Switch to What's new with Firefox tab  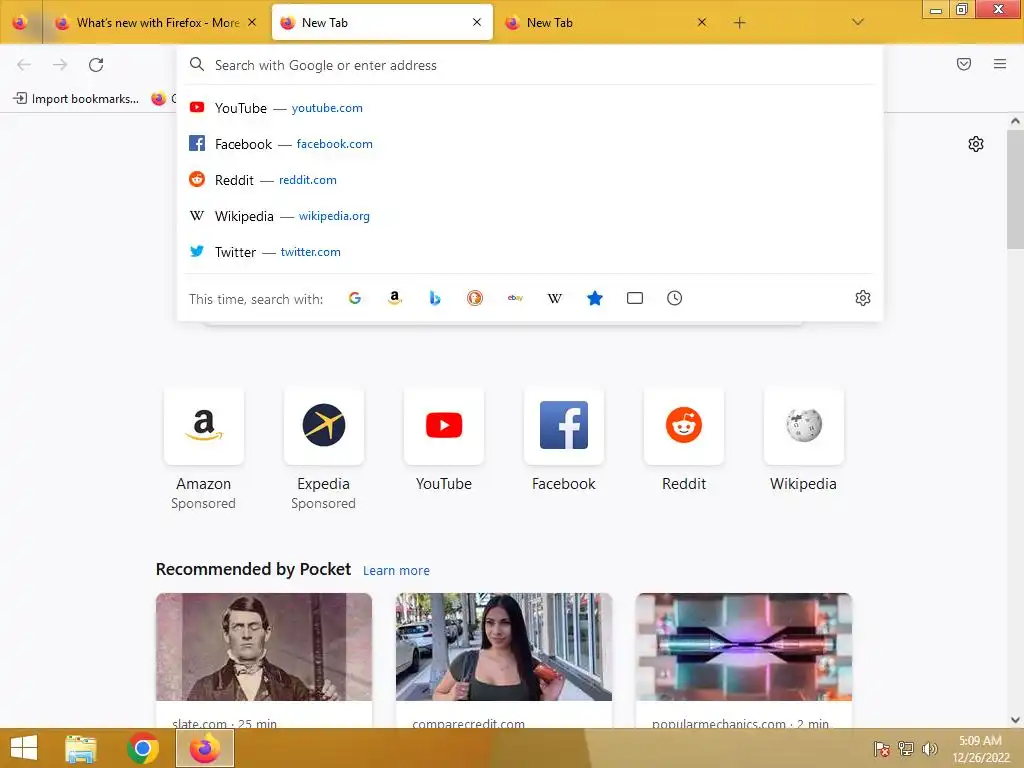157,23
